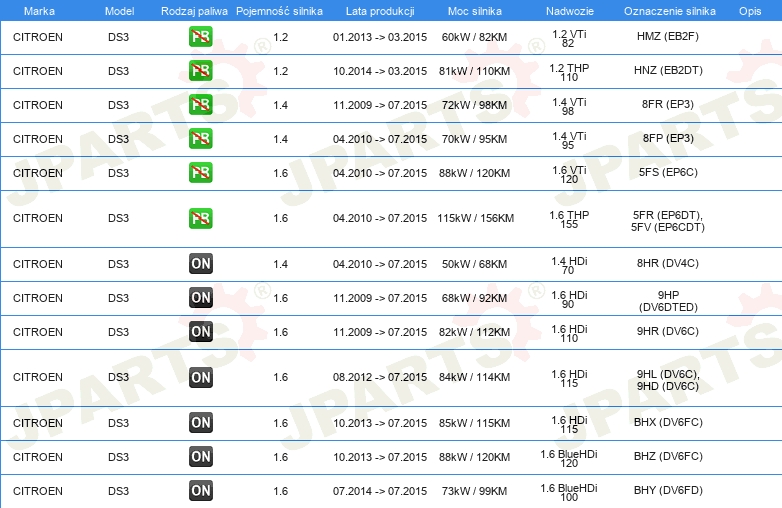Select engine code 5FR (EP6DT), 5FV (EP6CDT)

click(x=668, y=221)
